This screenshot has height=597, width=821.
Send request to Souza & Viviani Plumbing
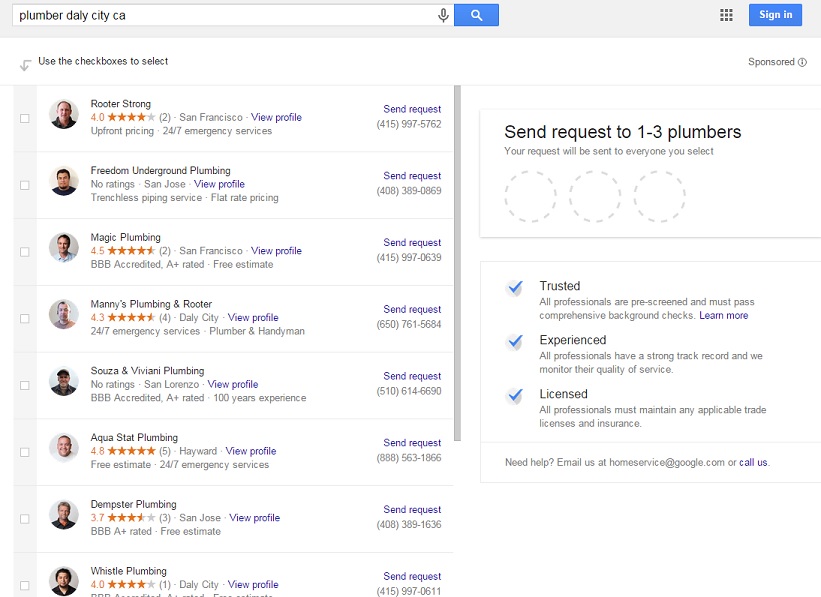[x=412, y=376]
